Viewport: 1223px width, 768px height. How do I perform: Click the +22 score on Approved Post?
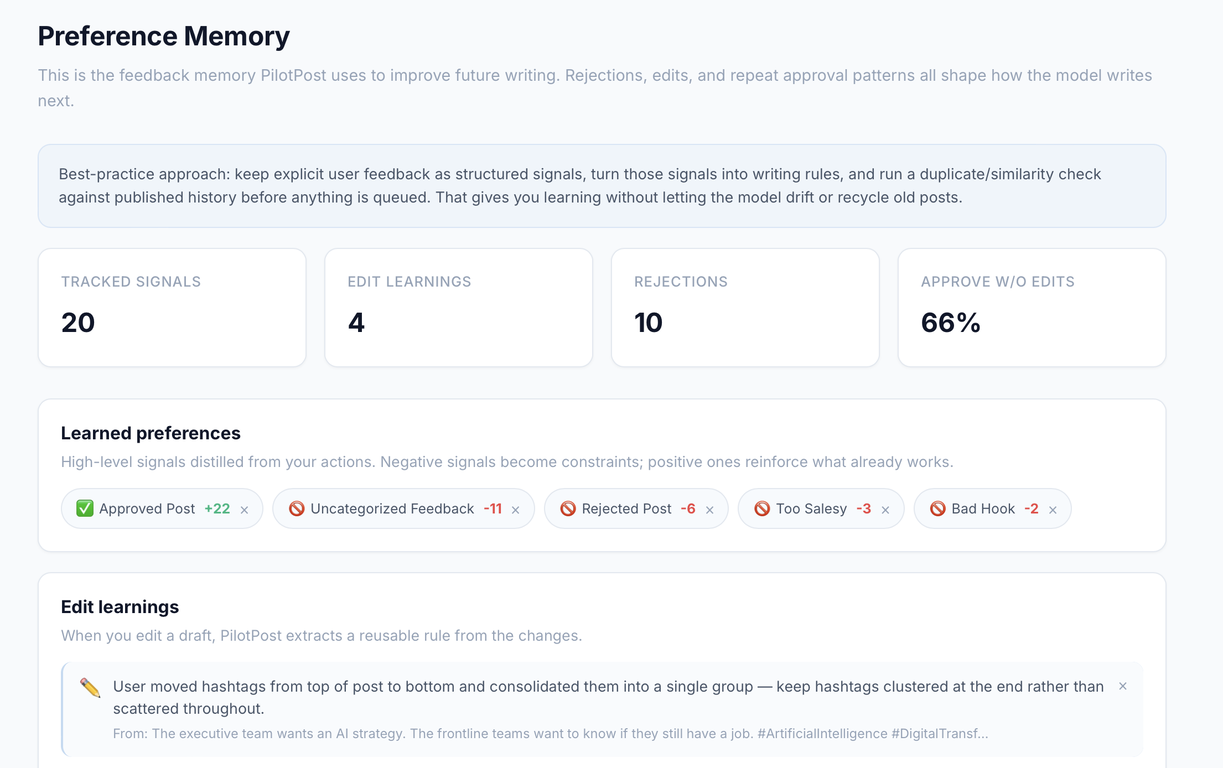[x=217, y=509]
